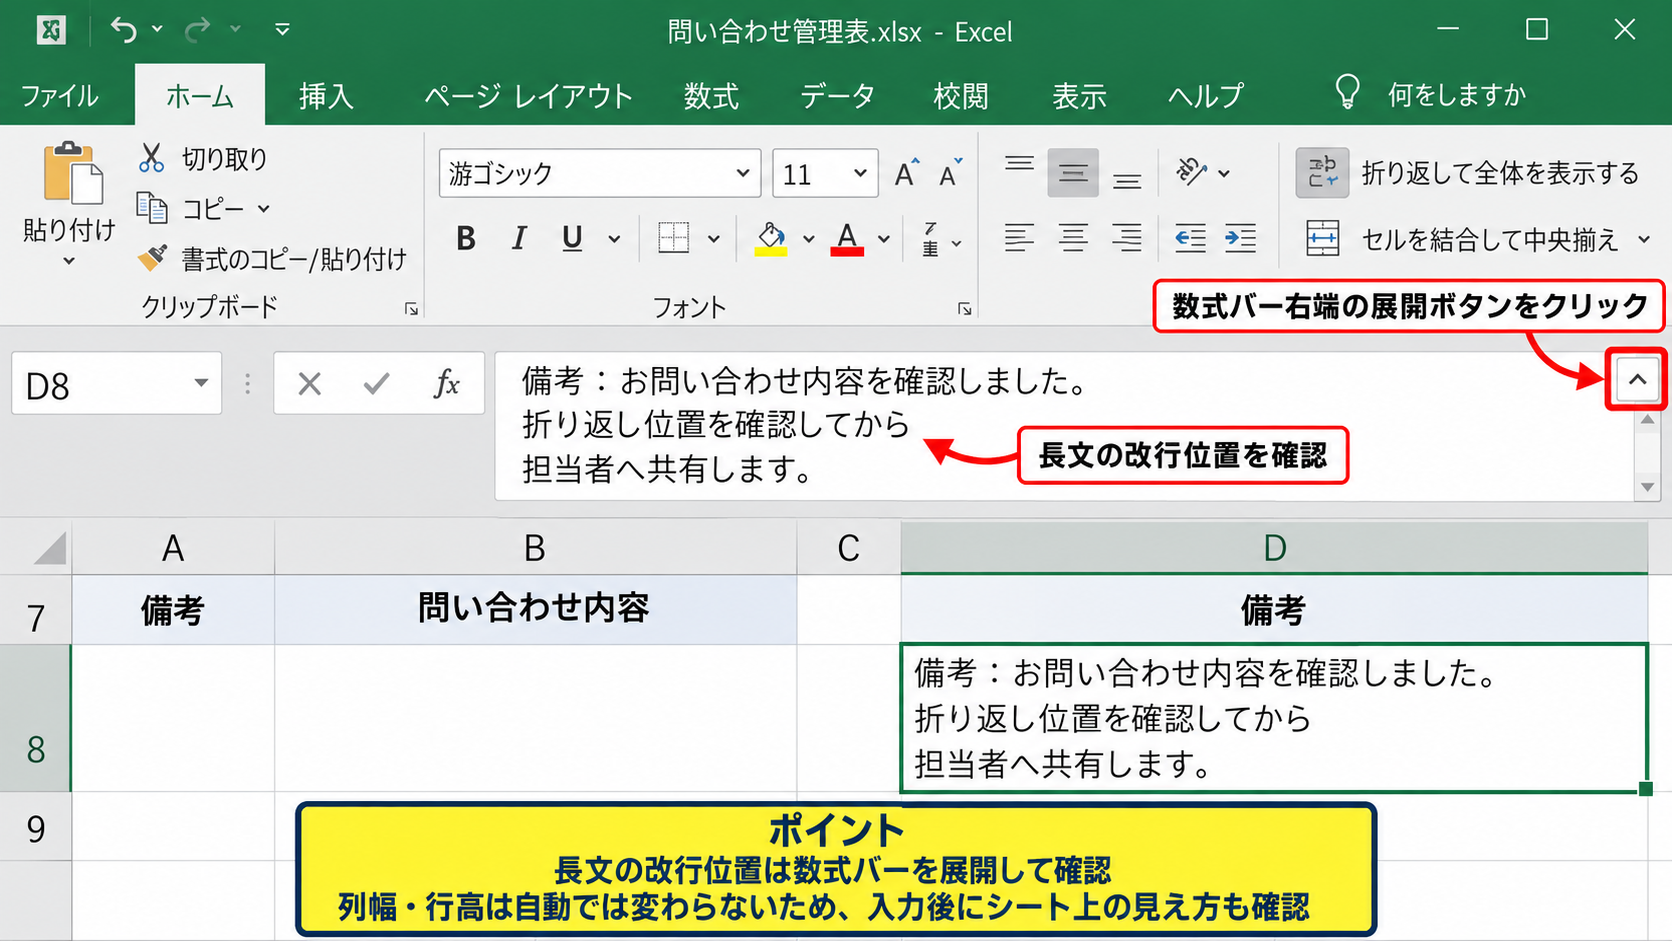Select column D header

(1274, 548)
